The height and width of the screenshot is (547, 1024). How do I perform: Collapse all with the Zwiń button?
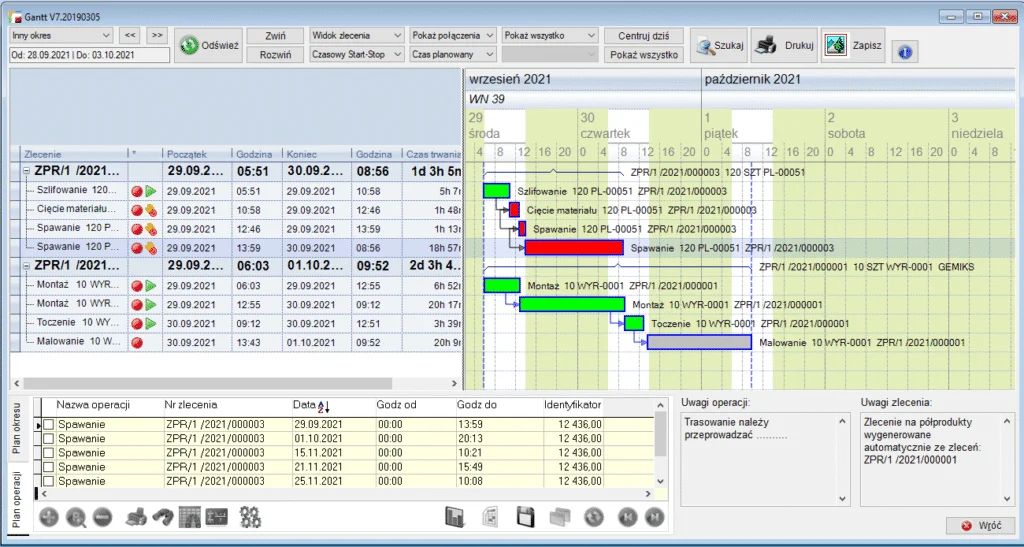point(276,36)
